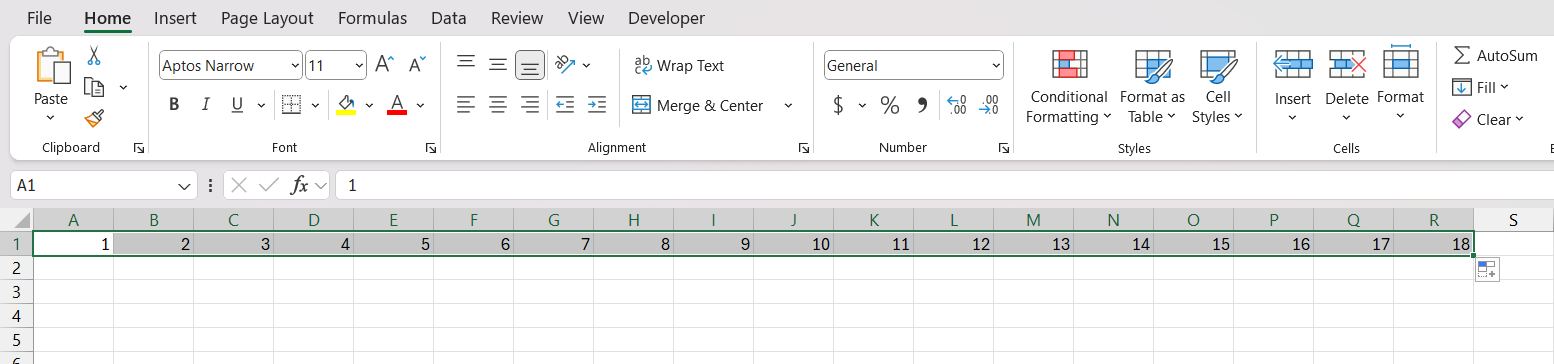Set Middle Align for cell content
Screen dimensions: 1554x364
point(498,64)
